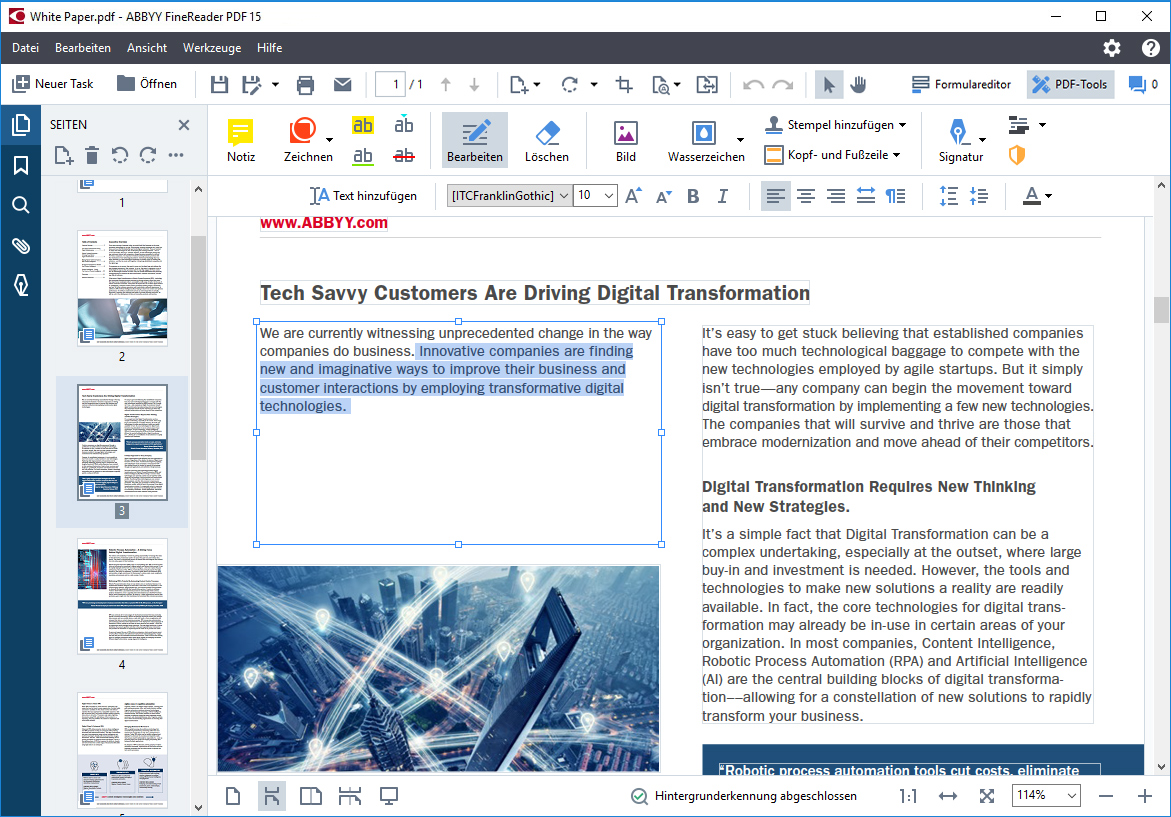Click the font color A swatch
This screenshot has height=817, width=1171.
pos(1031,196)
